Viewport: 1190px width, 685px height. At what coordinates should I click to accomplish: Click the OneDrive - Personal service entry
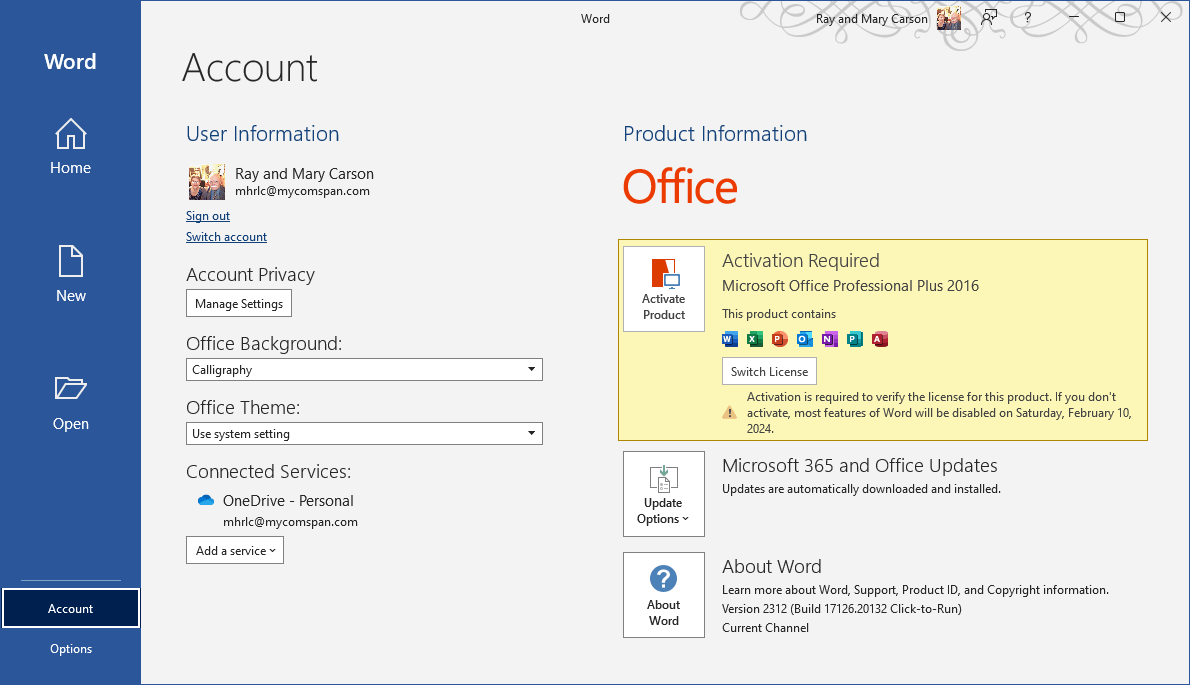[288, 501]
